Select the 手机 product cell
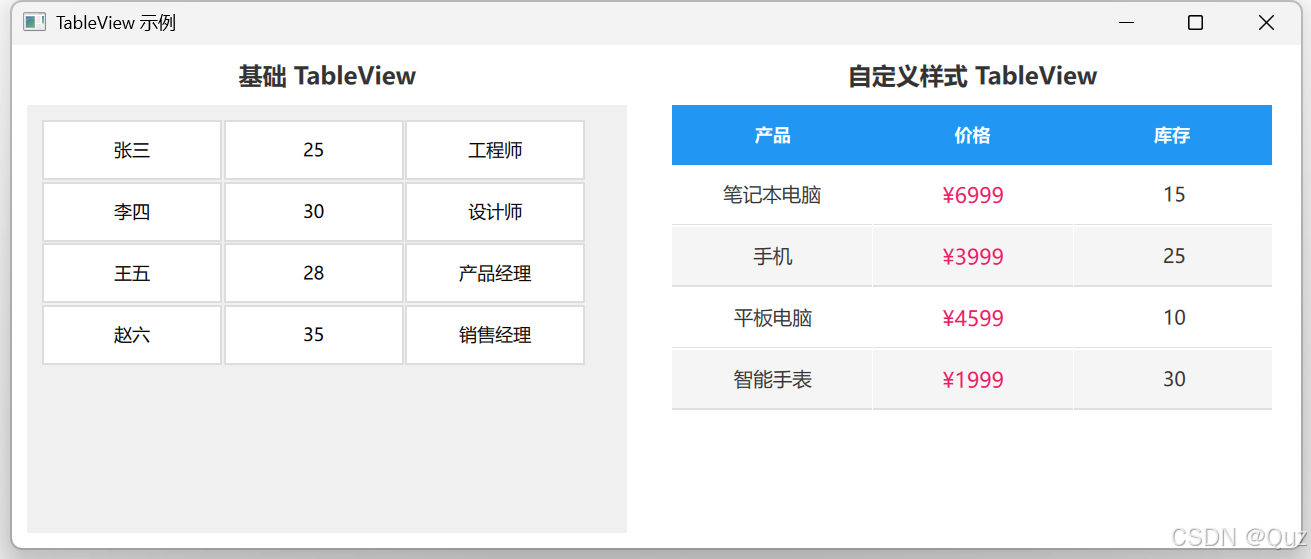Viewport: 1311px width, 559px height. 772,256
